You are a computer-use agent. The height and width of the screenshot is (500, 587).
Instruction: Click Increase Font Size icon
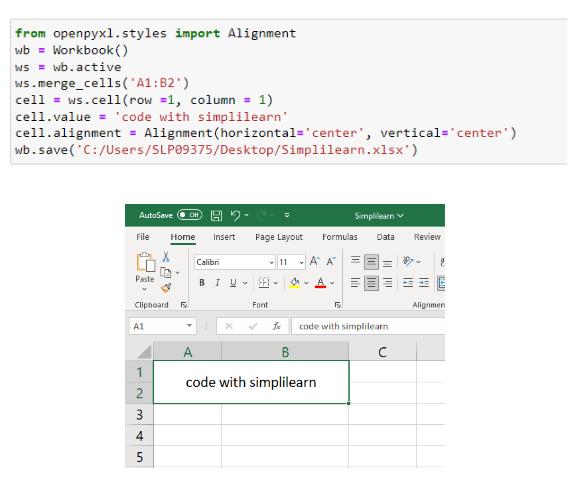314,261
